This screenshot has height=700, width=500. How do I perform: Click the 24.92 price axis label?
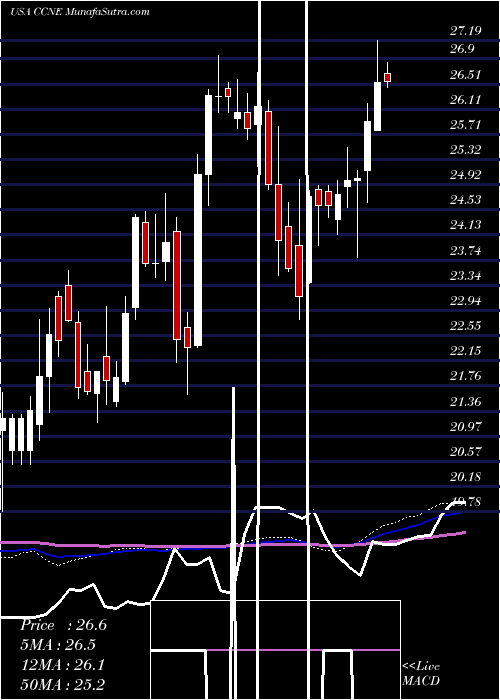pos(466,175)
